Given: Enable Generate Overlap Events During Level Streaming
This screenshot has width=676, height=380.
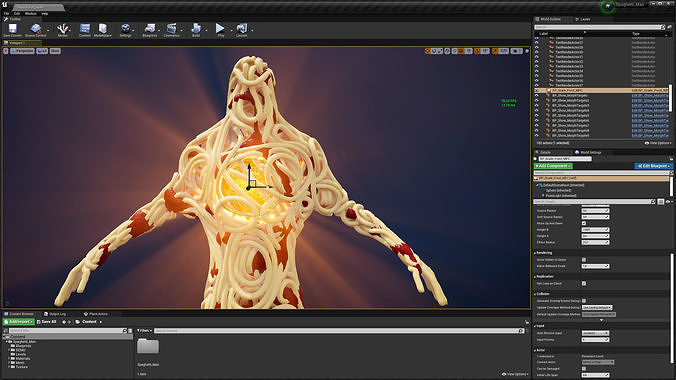Looking at the screenshot, I should coord(584,301).
